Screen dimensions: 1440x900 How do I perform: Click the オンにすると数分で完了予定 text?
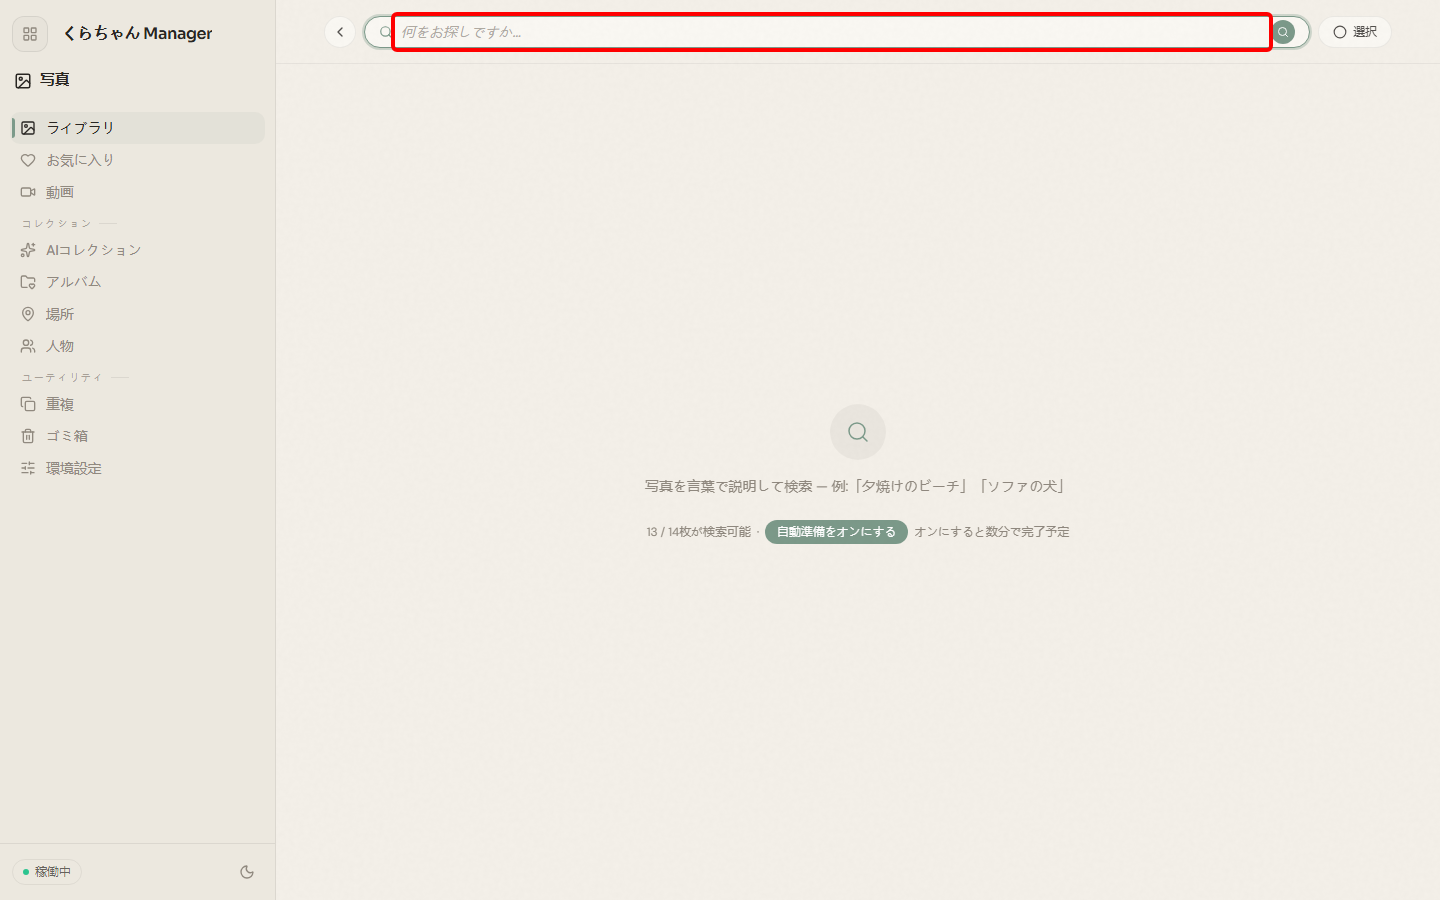[x=992, y=532]
